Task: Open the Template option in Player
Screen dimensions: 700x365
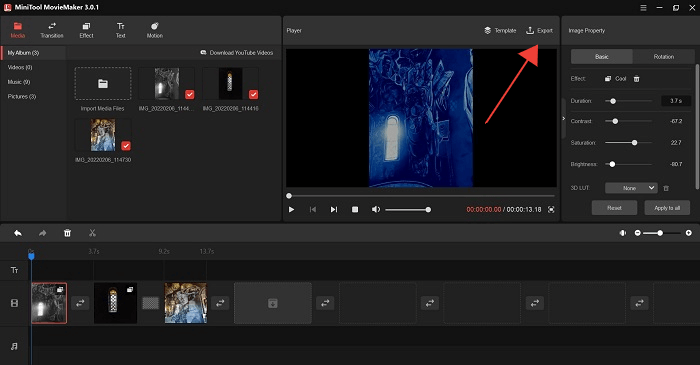Action: point(500,30)
